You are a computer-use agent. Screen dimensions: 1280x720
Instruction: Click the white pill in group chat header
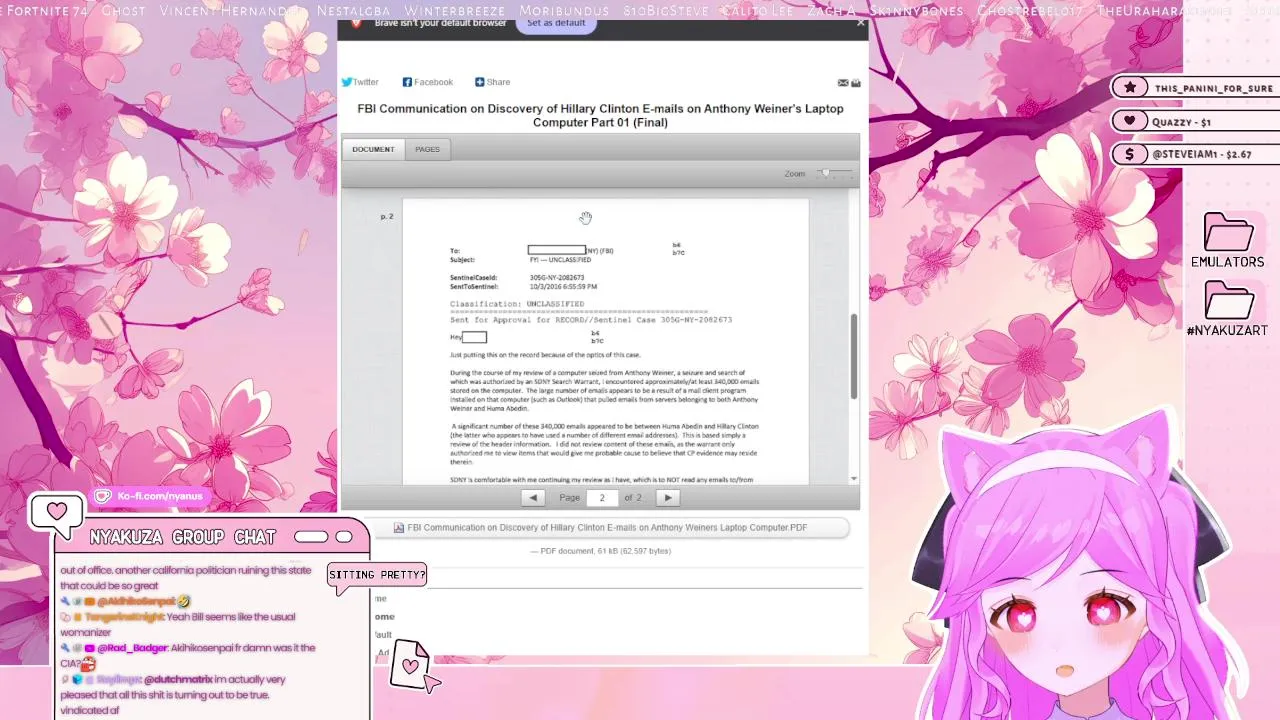click(x=311, y=537)
